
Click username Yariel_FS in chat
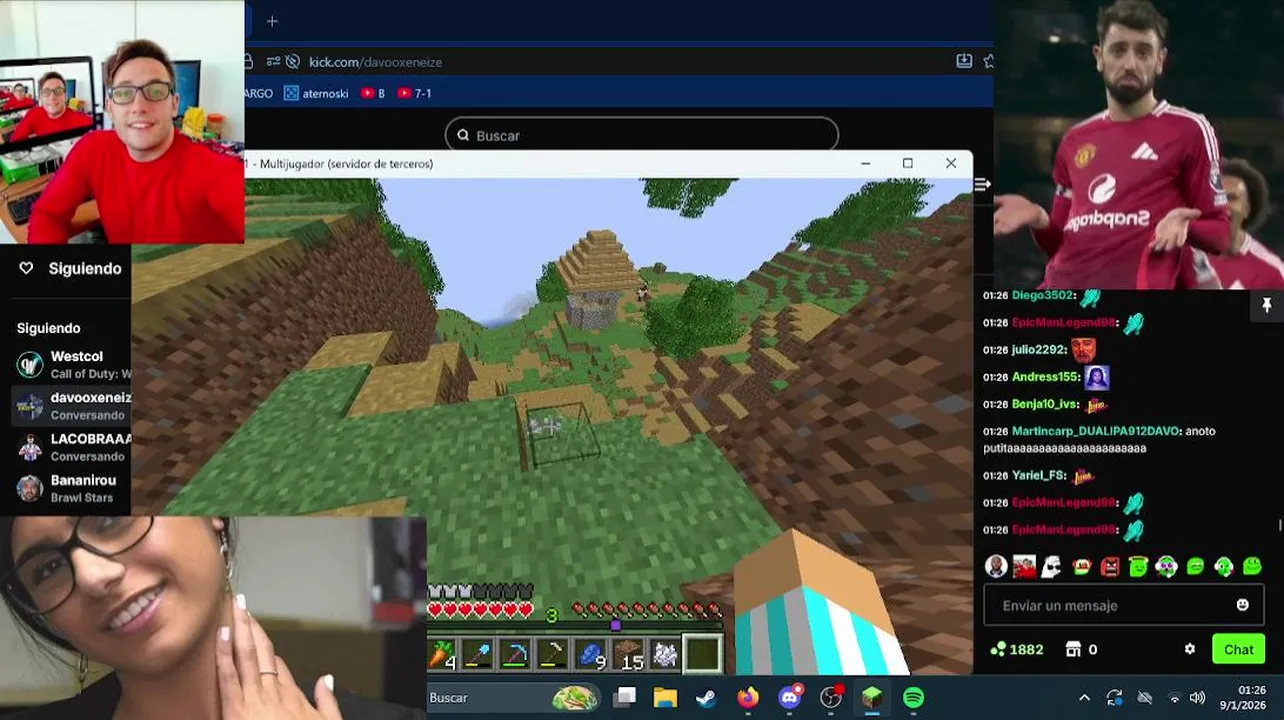[1039, 476]
